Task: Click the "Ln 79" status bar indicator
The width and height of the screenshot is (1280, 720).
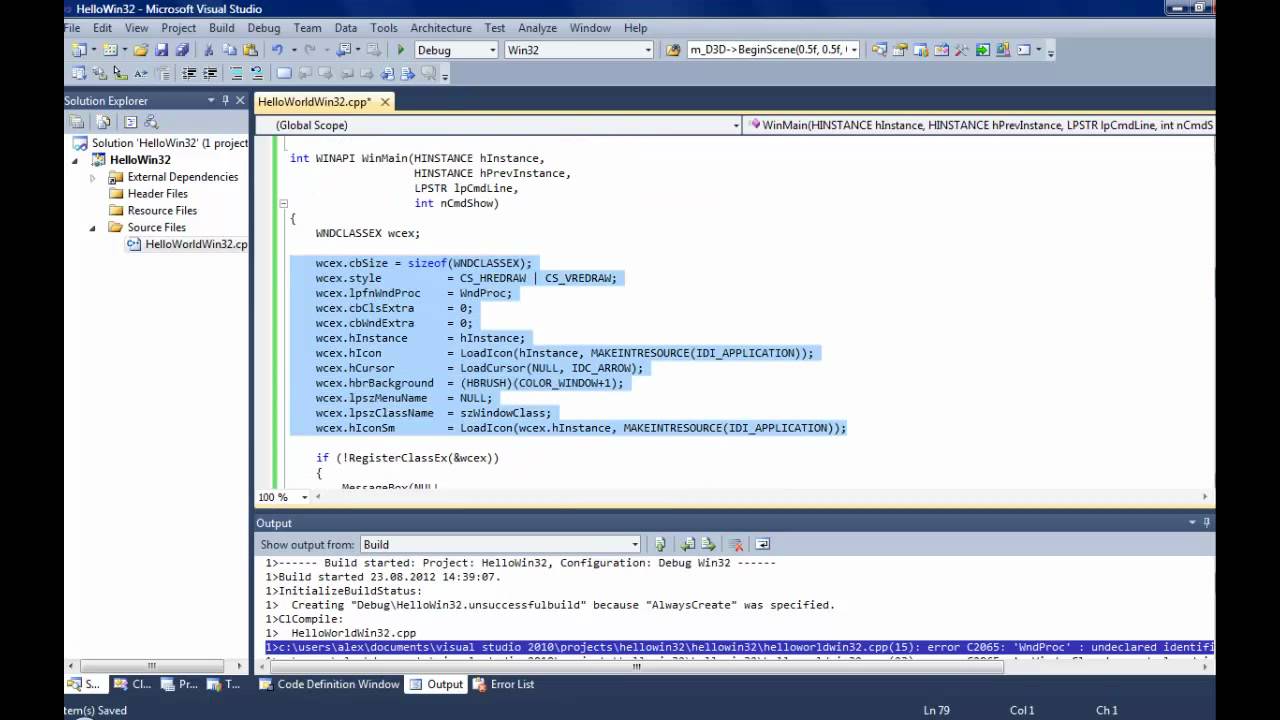Action: point(937,710)
